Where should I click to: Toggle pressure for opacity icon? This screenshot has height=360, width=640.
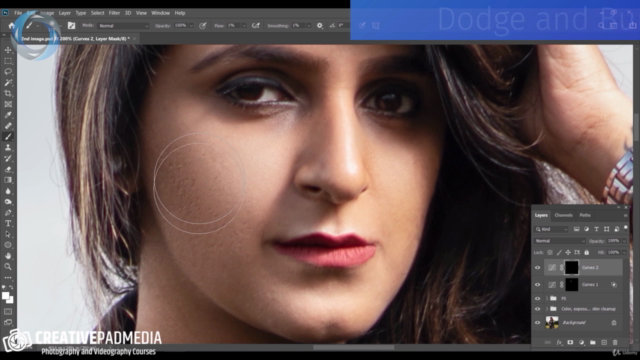202,25
